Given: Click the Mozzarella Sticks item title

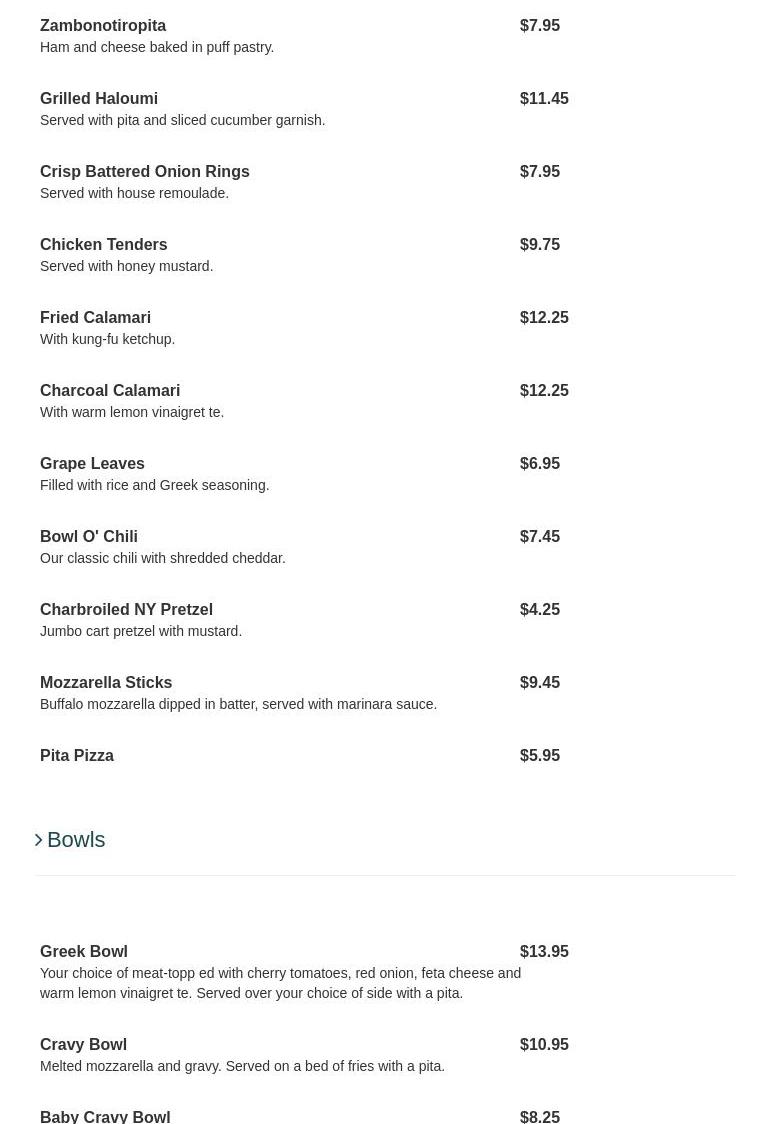Looking at the screenshot, I should (x=106, y=683).
